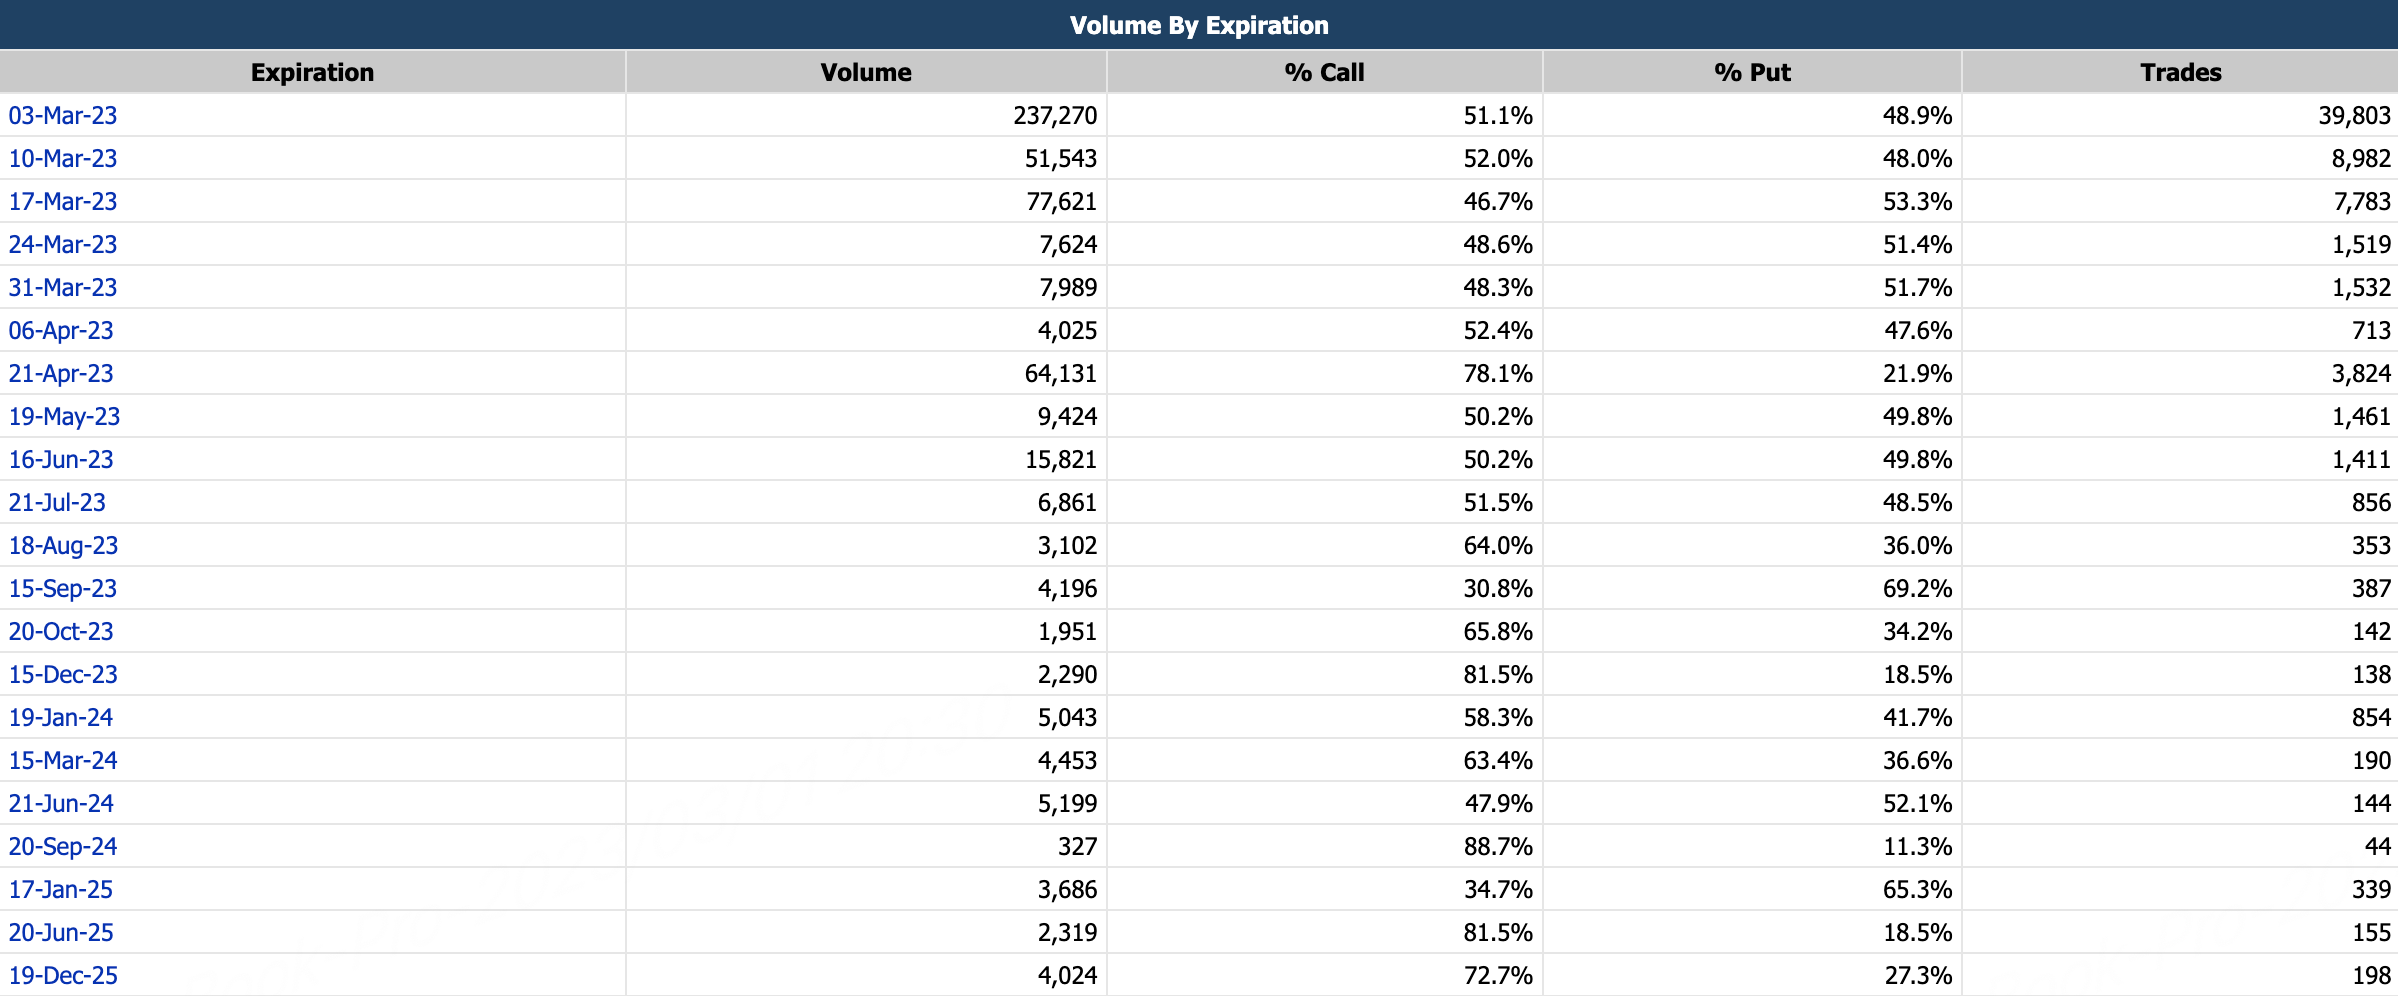The height and width of the screenshot is (996, 2398).
Task: Open the 15-Dec-23 expiration link
Action: pos(63,675)
